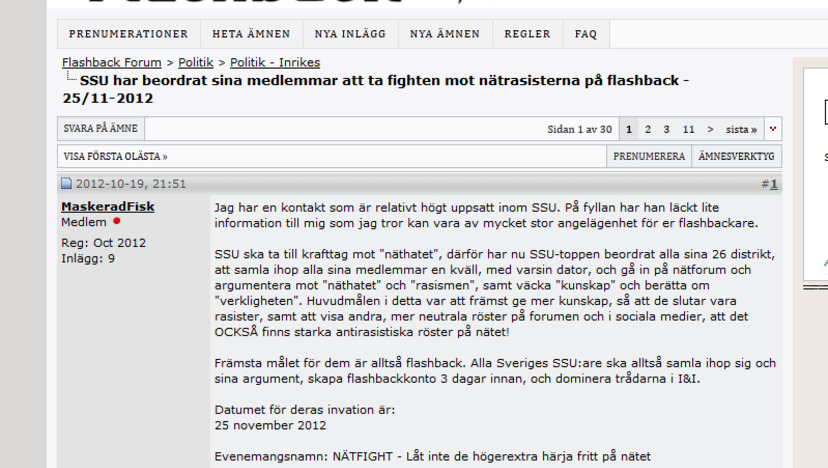The image size is (828, 468).
Task: Click Visa första olästa »
Action: (x=115, y=156)
